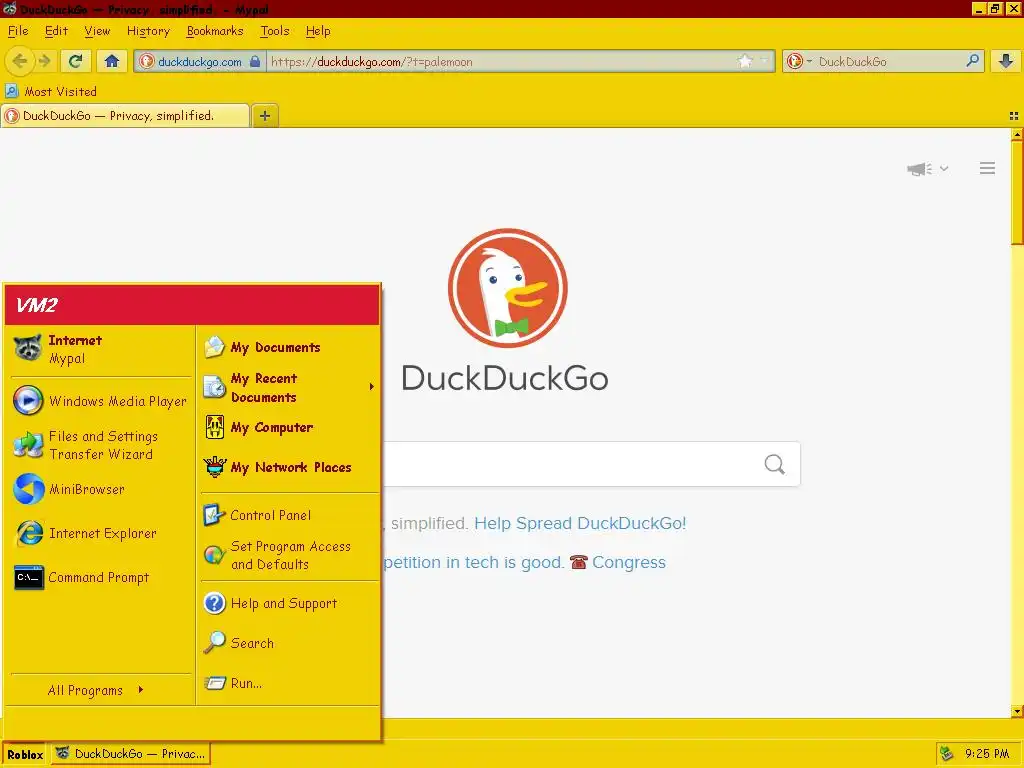The image size is (1024, 768).
Task: Open Windows Media Player
Action: 100,401
